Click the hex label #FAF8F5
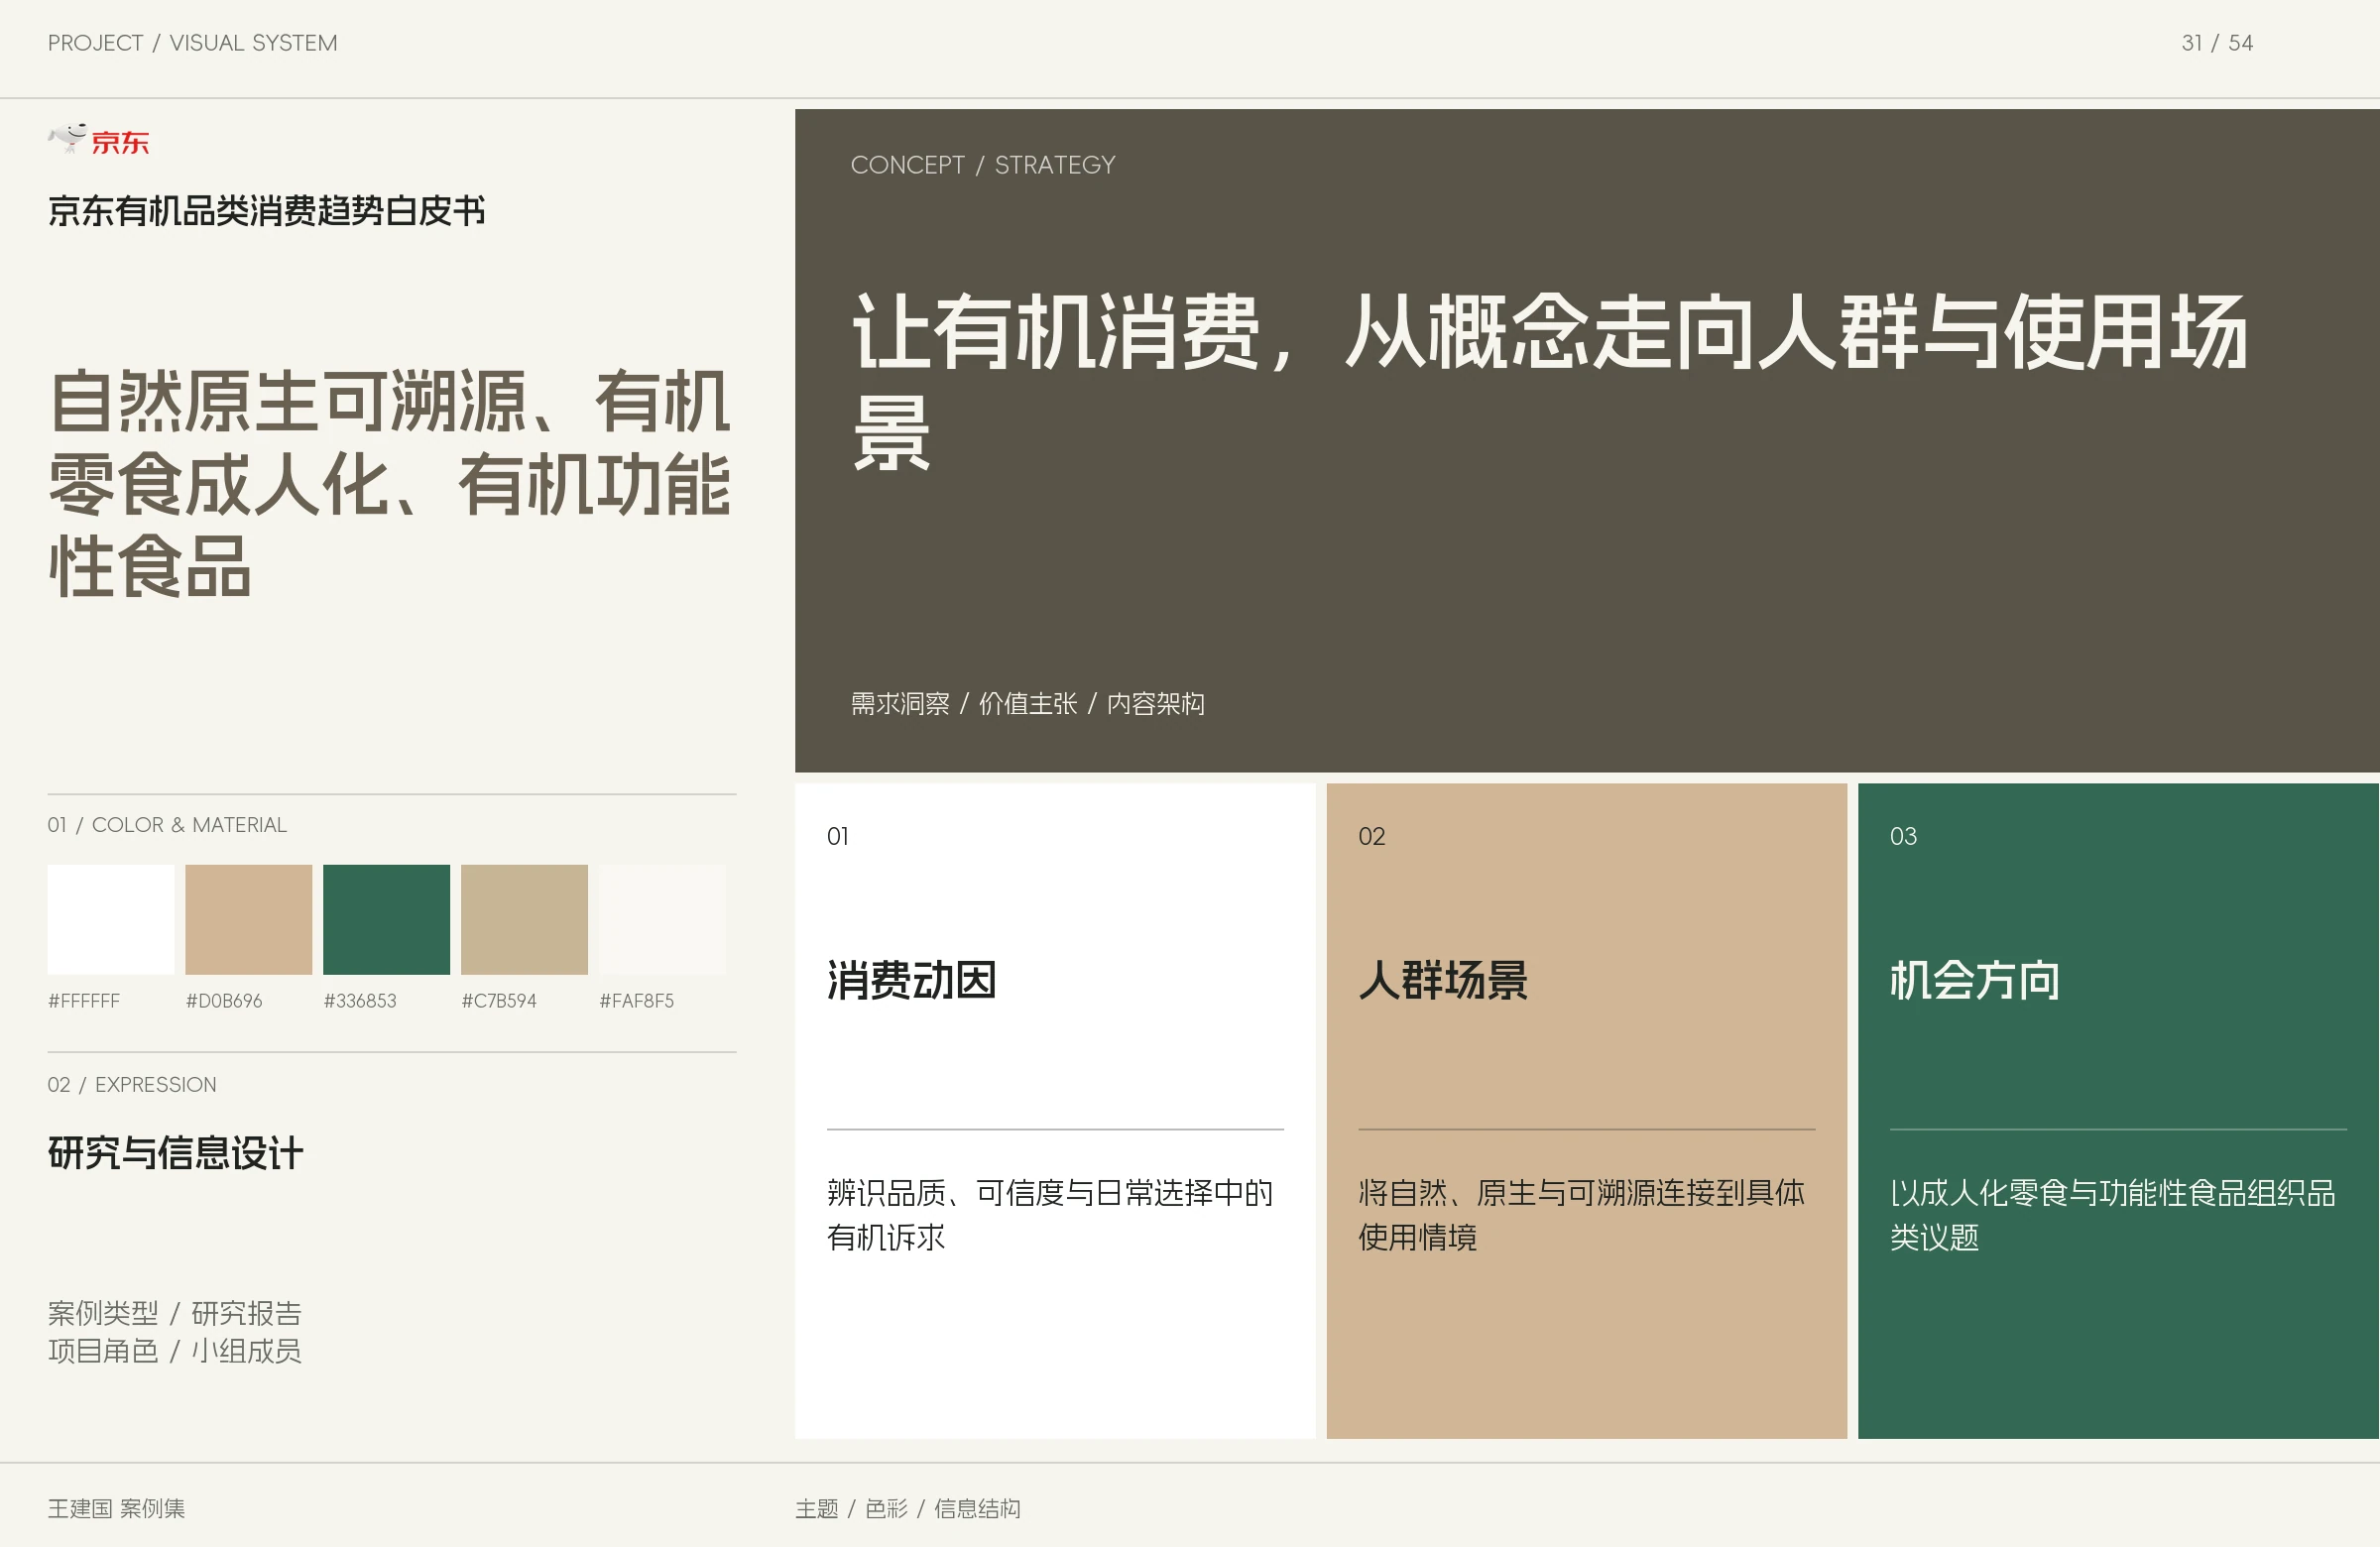The width and height of the screenshot is (2380, 1547). [637, 1001]
